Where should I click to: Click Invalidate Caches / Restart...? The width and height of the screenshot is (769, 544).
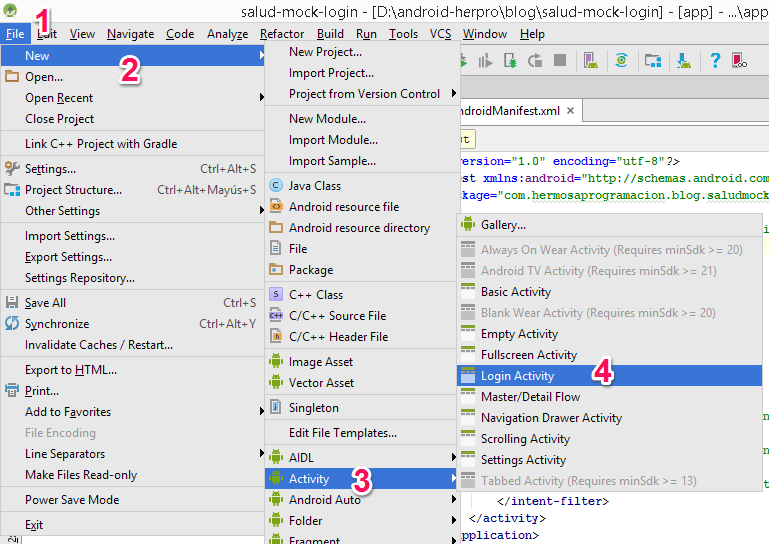(x=132, y=345)
